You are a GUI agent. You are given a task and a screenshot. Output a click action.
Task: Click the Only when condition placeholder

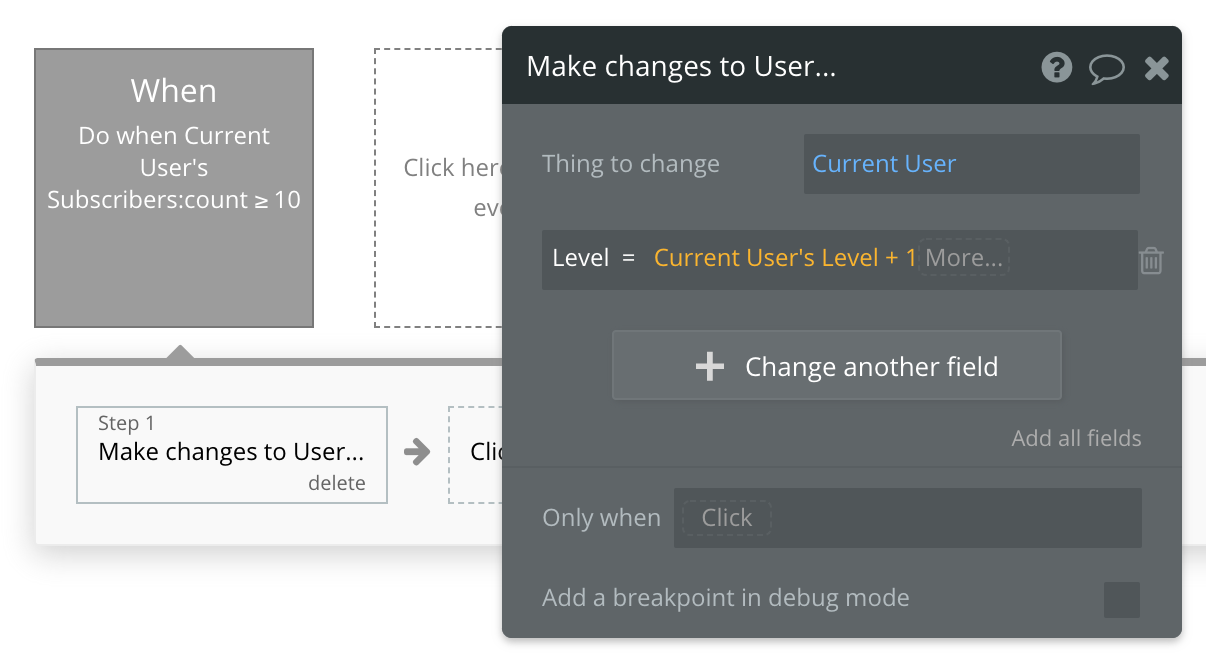[x=726, y=518]
